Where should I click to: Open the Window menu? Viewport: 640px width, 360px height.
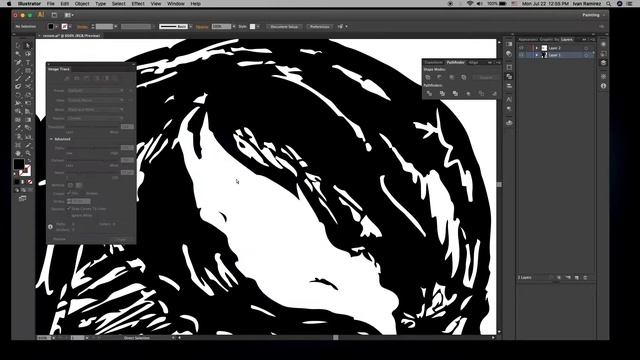[176, 4]
